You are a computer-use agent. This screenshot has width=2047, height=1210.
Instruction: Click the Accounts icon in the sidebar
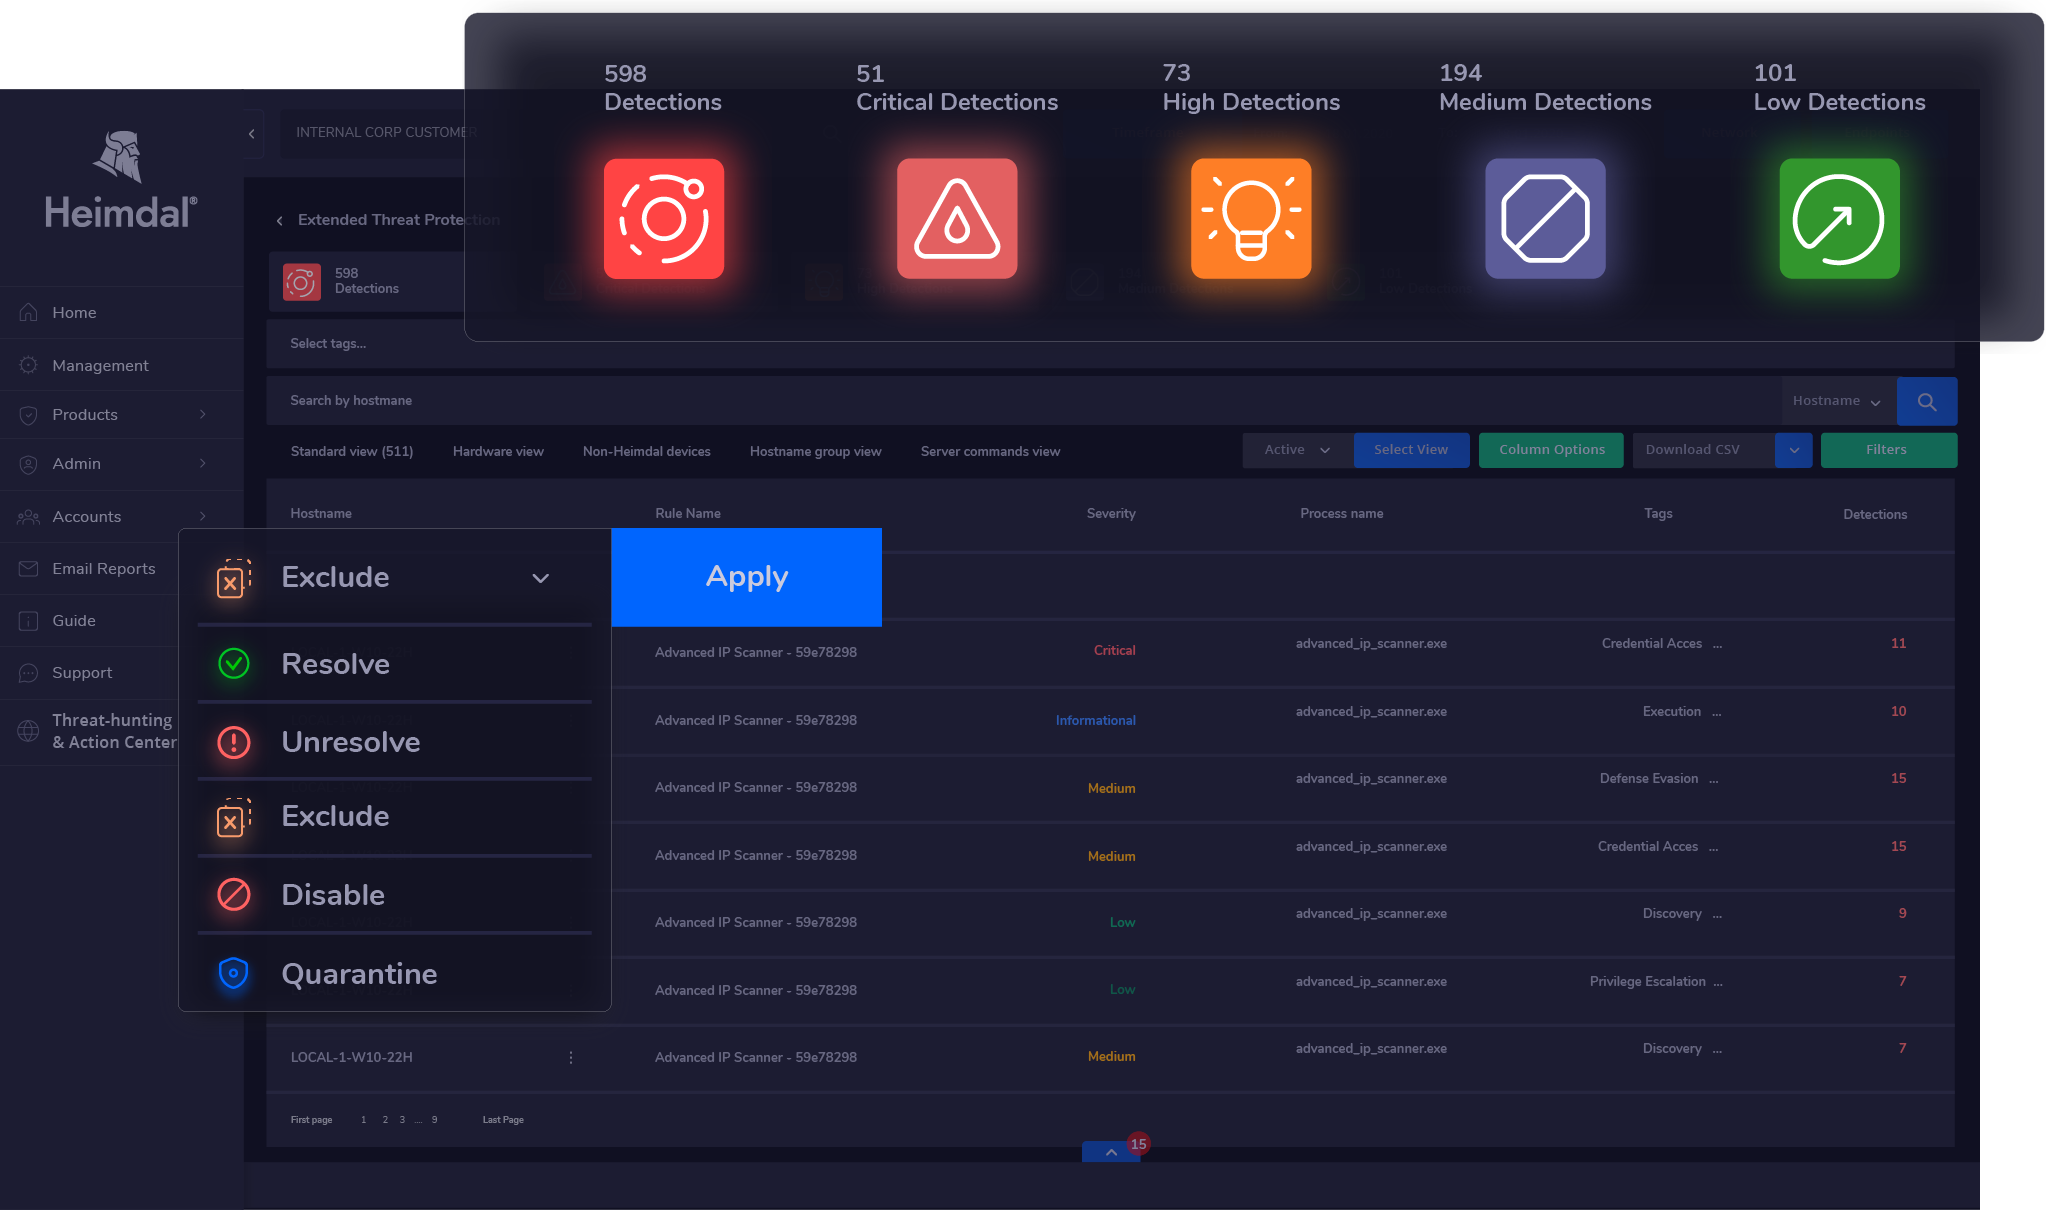click(28, 516)
